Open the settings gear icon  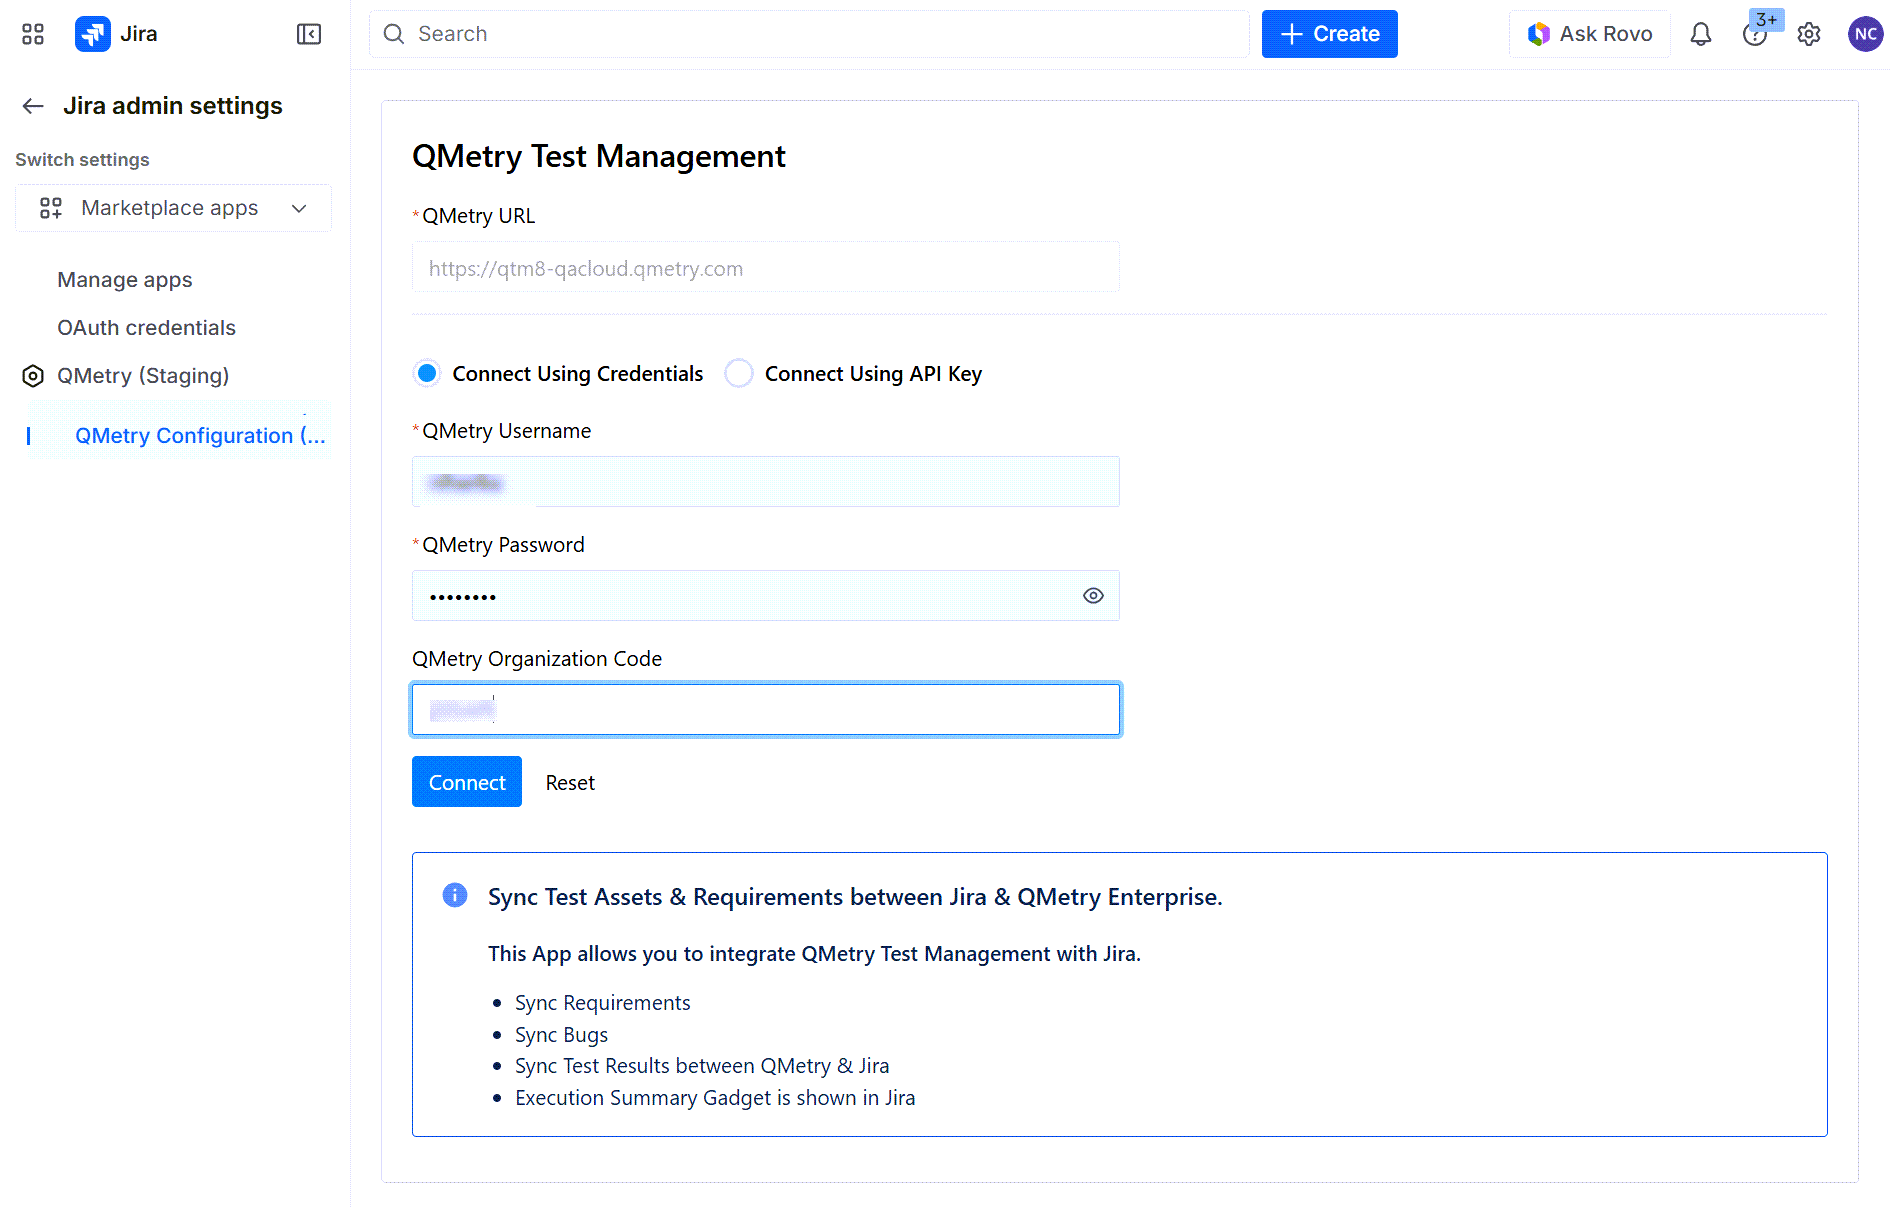(1809, 34)
